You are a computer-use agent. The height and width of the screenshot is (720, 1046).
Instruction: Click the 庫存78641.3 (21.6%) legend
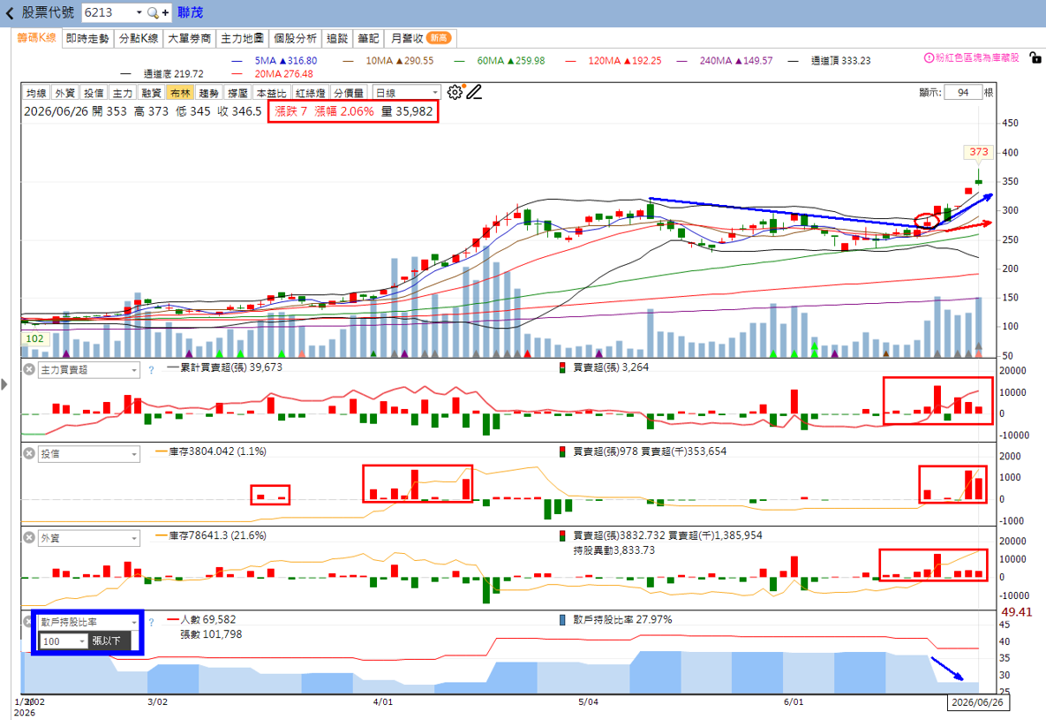pyautogui.click(x=211, y=535)
